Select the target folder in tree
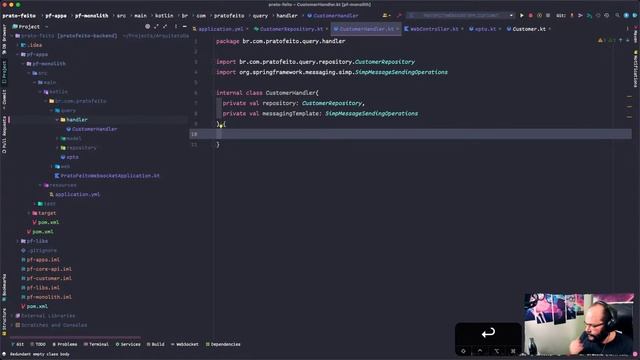 [47, 213]
